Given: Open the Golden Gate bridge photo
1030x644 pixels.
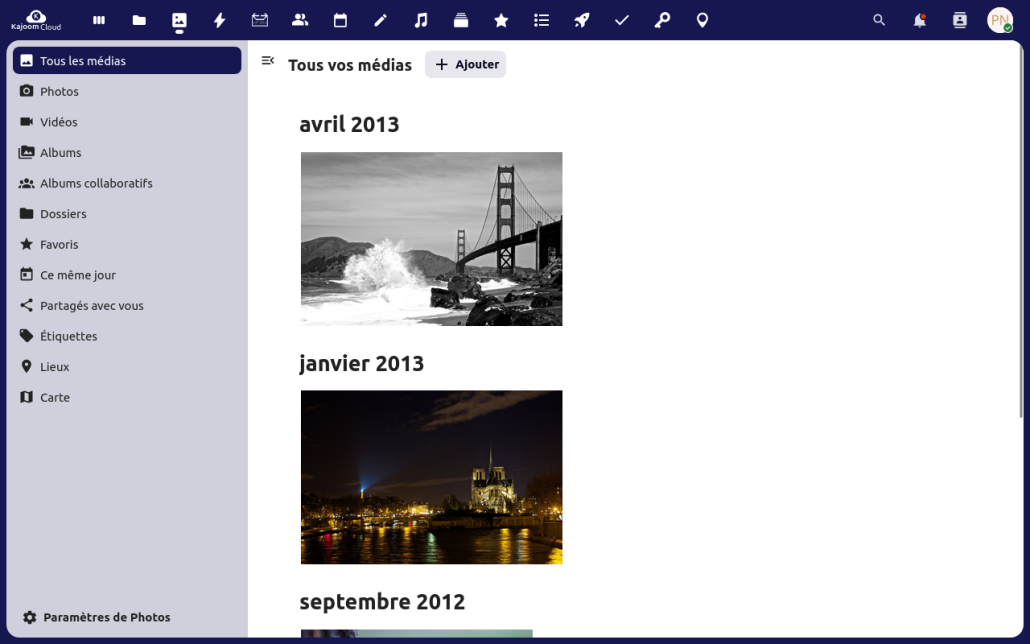Looking at the screenshot, I should (x=431, y=238).
